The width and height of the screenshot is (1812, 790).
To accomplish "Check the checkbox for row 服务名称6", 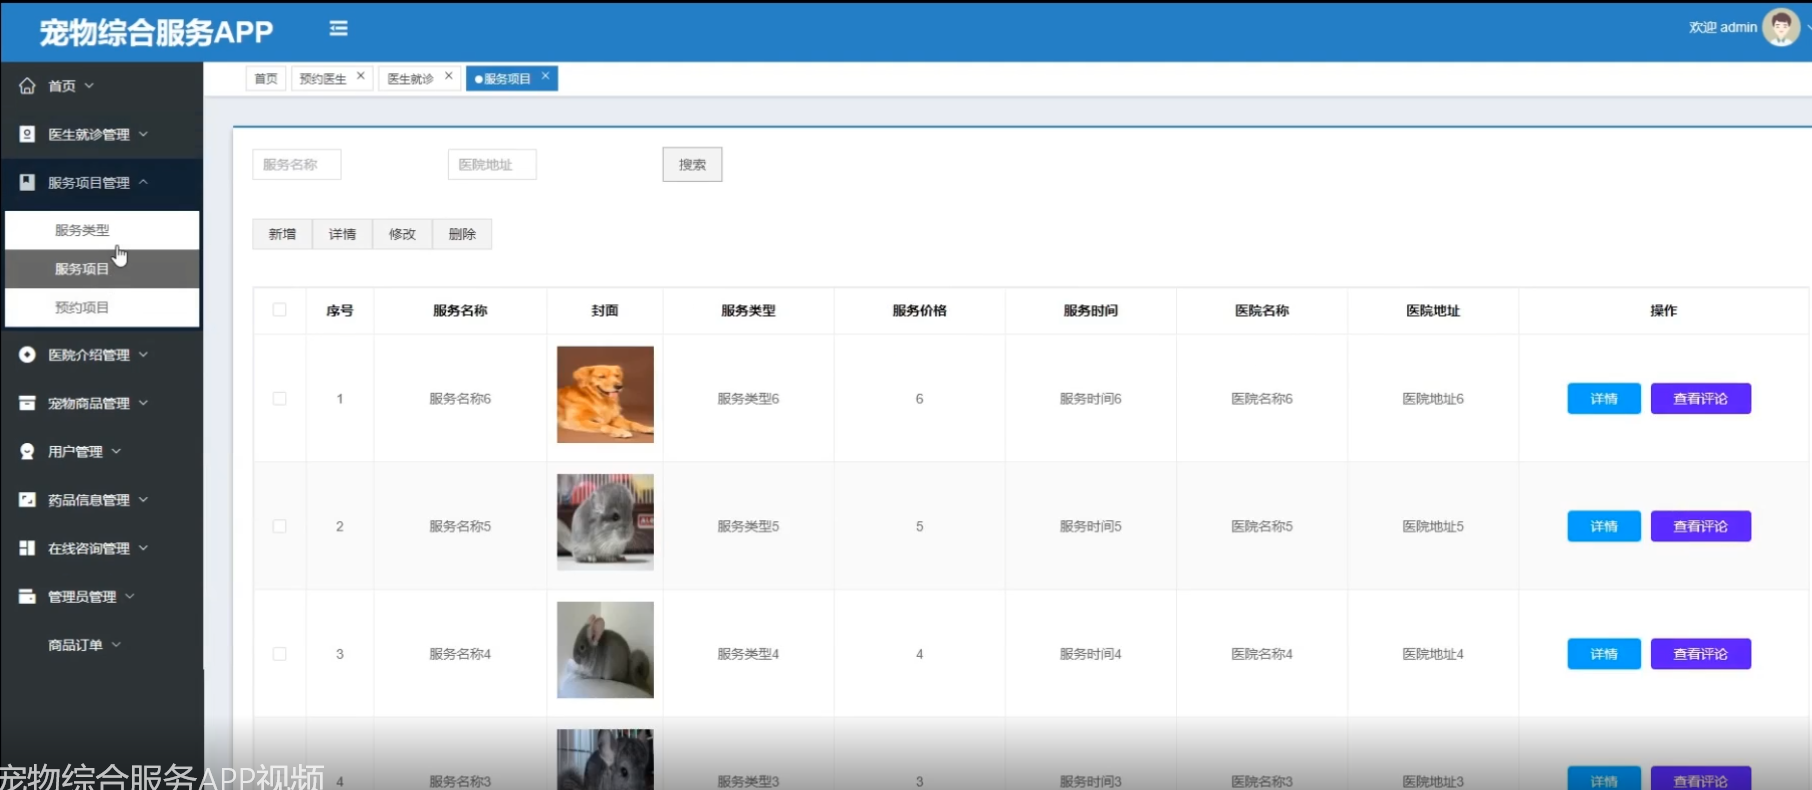I will (x=279, y=398).
